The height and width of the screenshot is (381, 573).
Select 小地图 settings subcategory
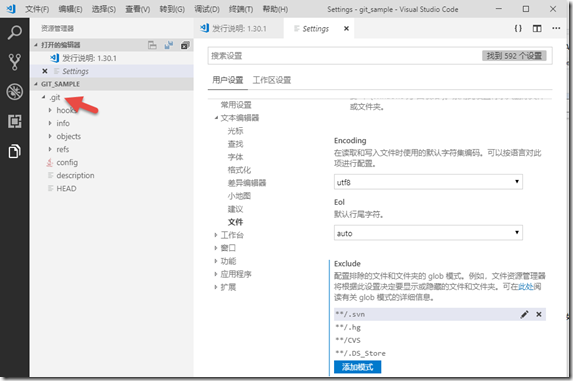click(x=239, y=196)
